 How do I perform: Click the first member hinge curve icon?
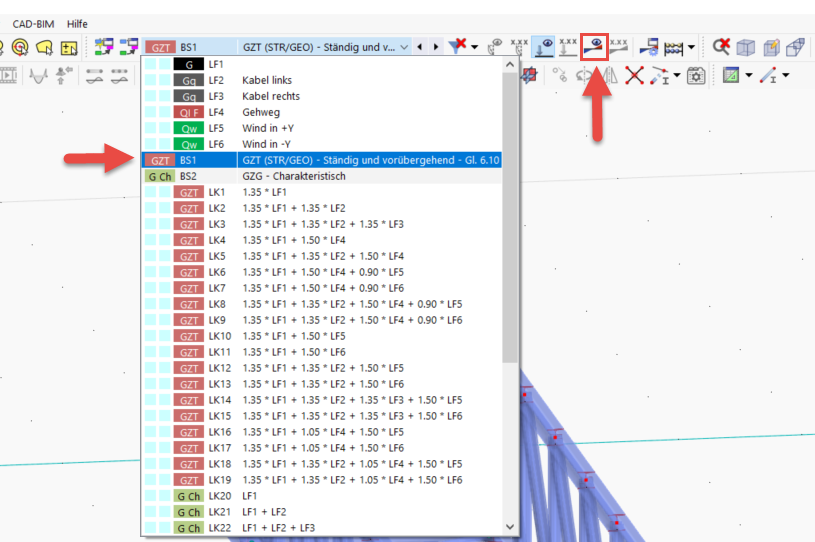(95, 76)
